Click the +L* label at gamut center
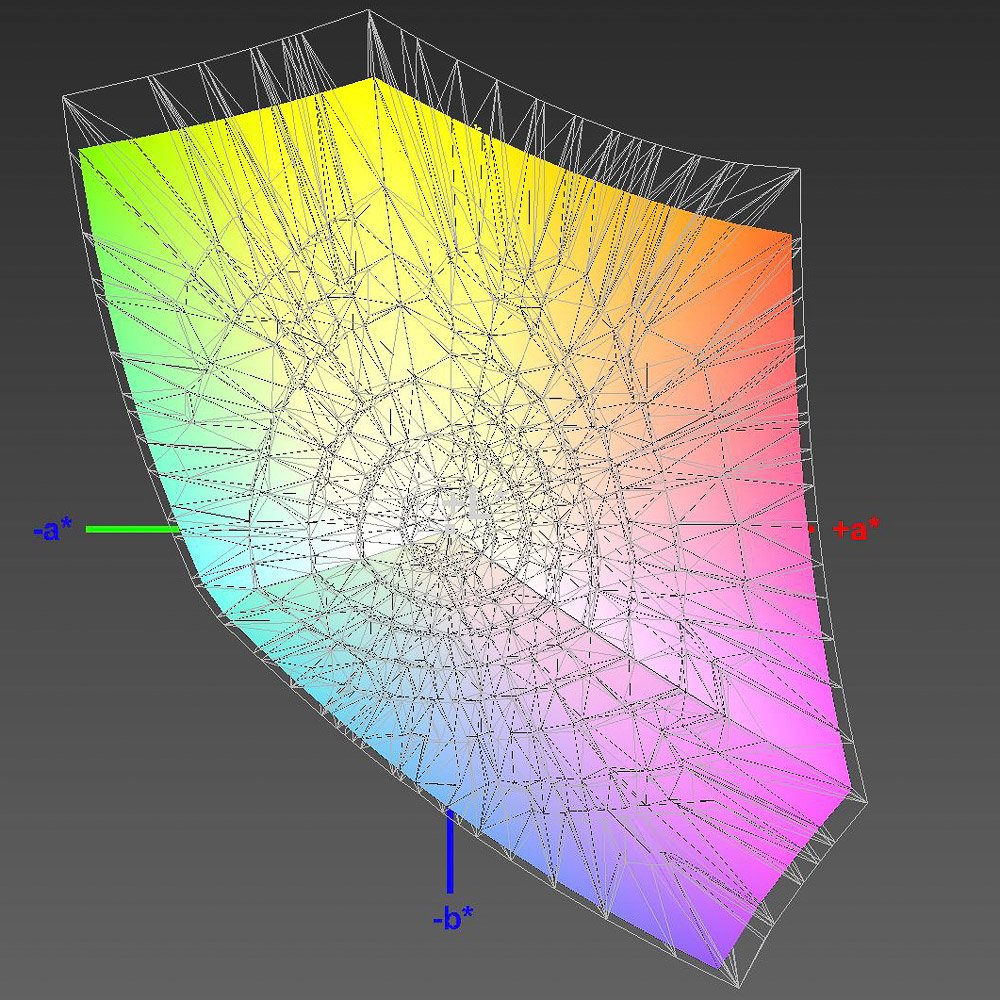 (x=473, y=504)
